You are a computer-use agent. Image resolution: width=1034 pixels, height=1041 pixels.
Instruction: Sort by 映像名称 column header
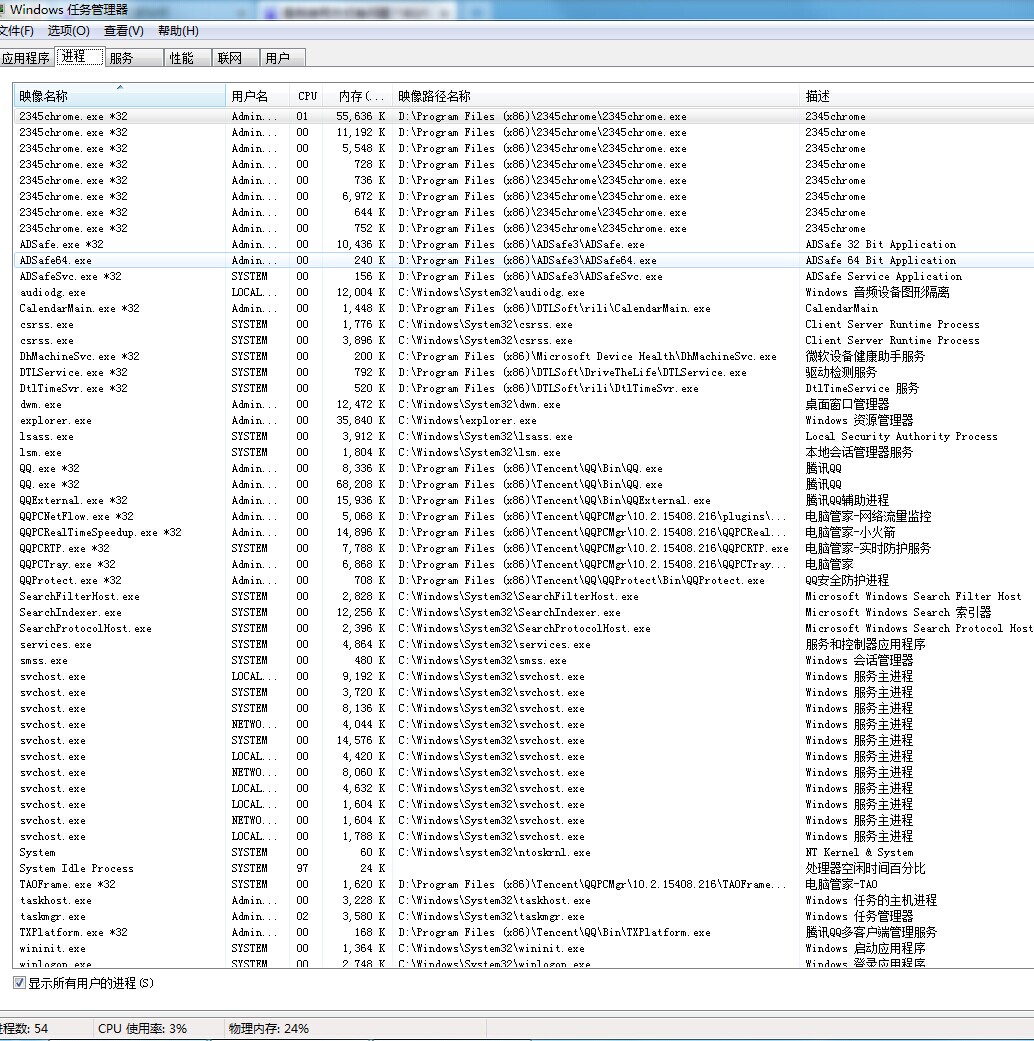click(x=120, y=96)
